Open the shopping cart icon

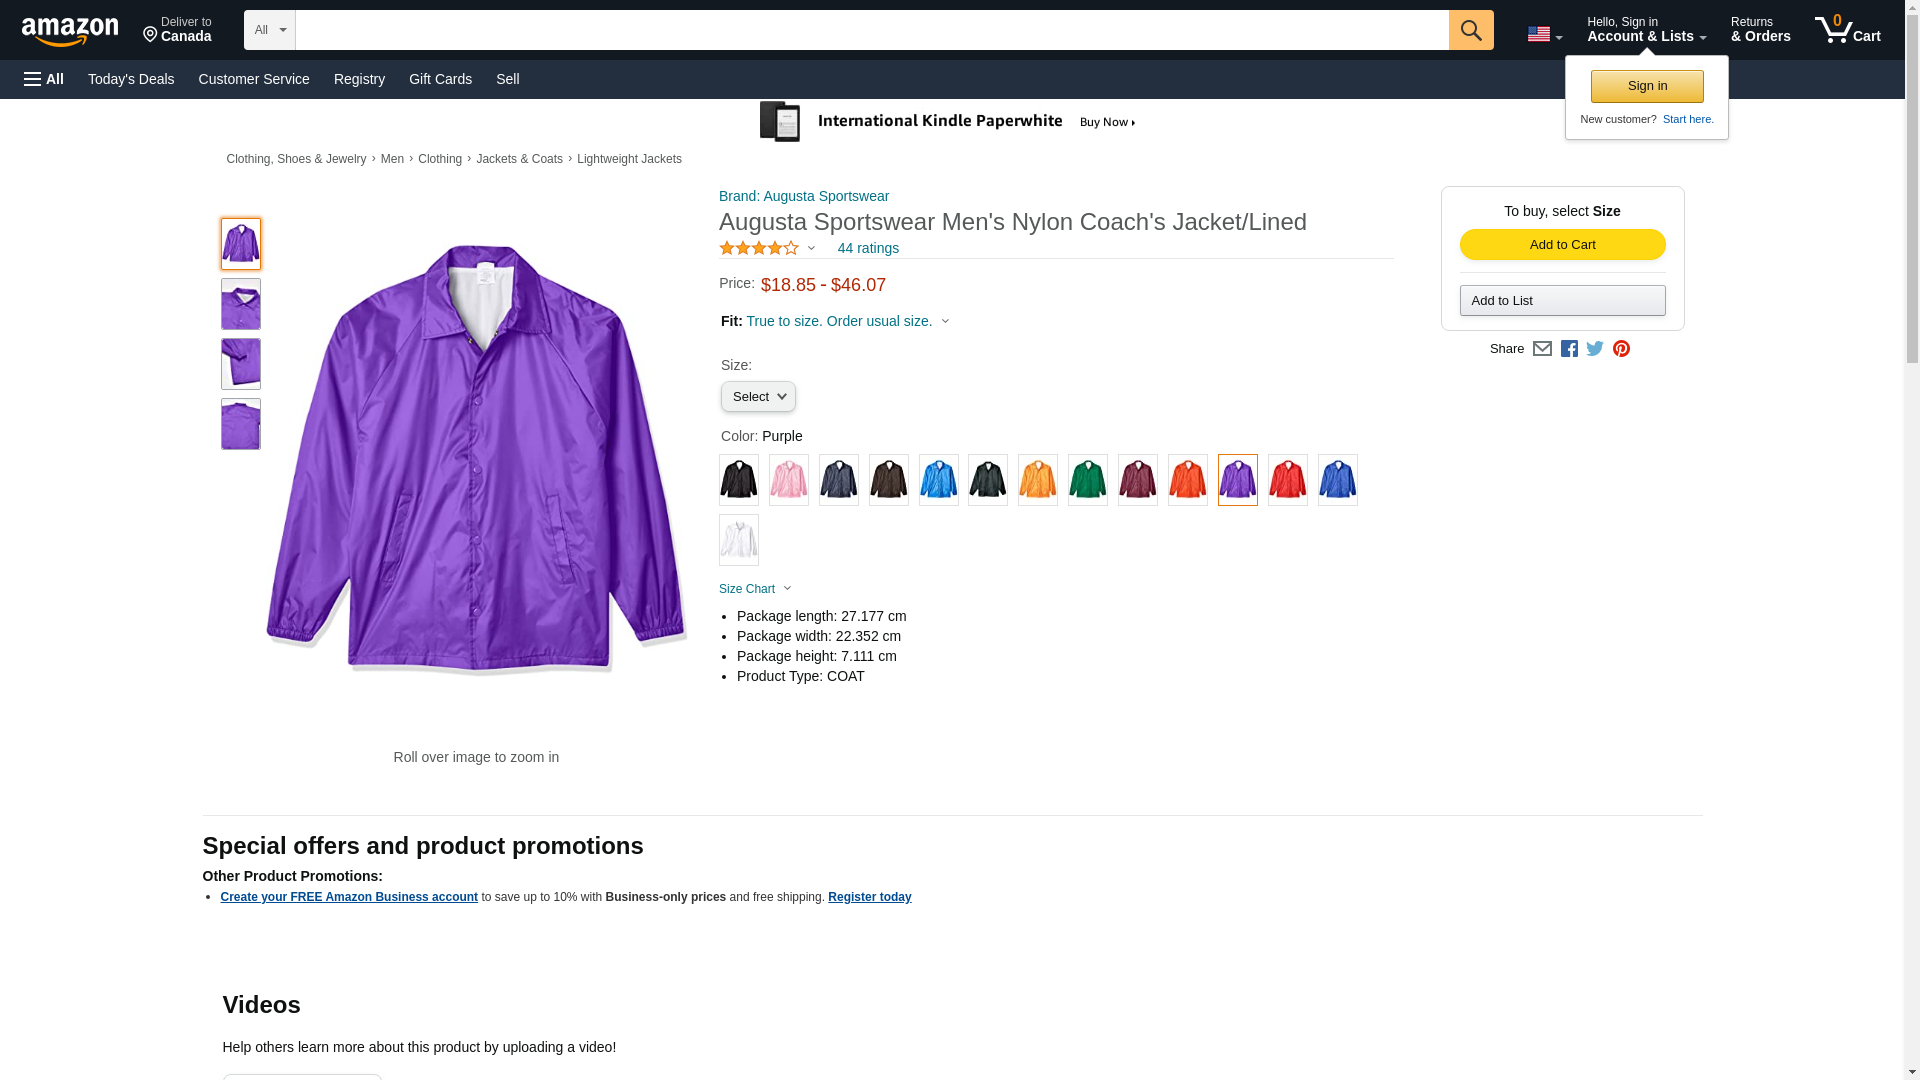(1848, 29)
